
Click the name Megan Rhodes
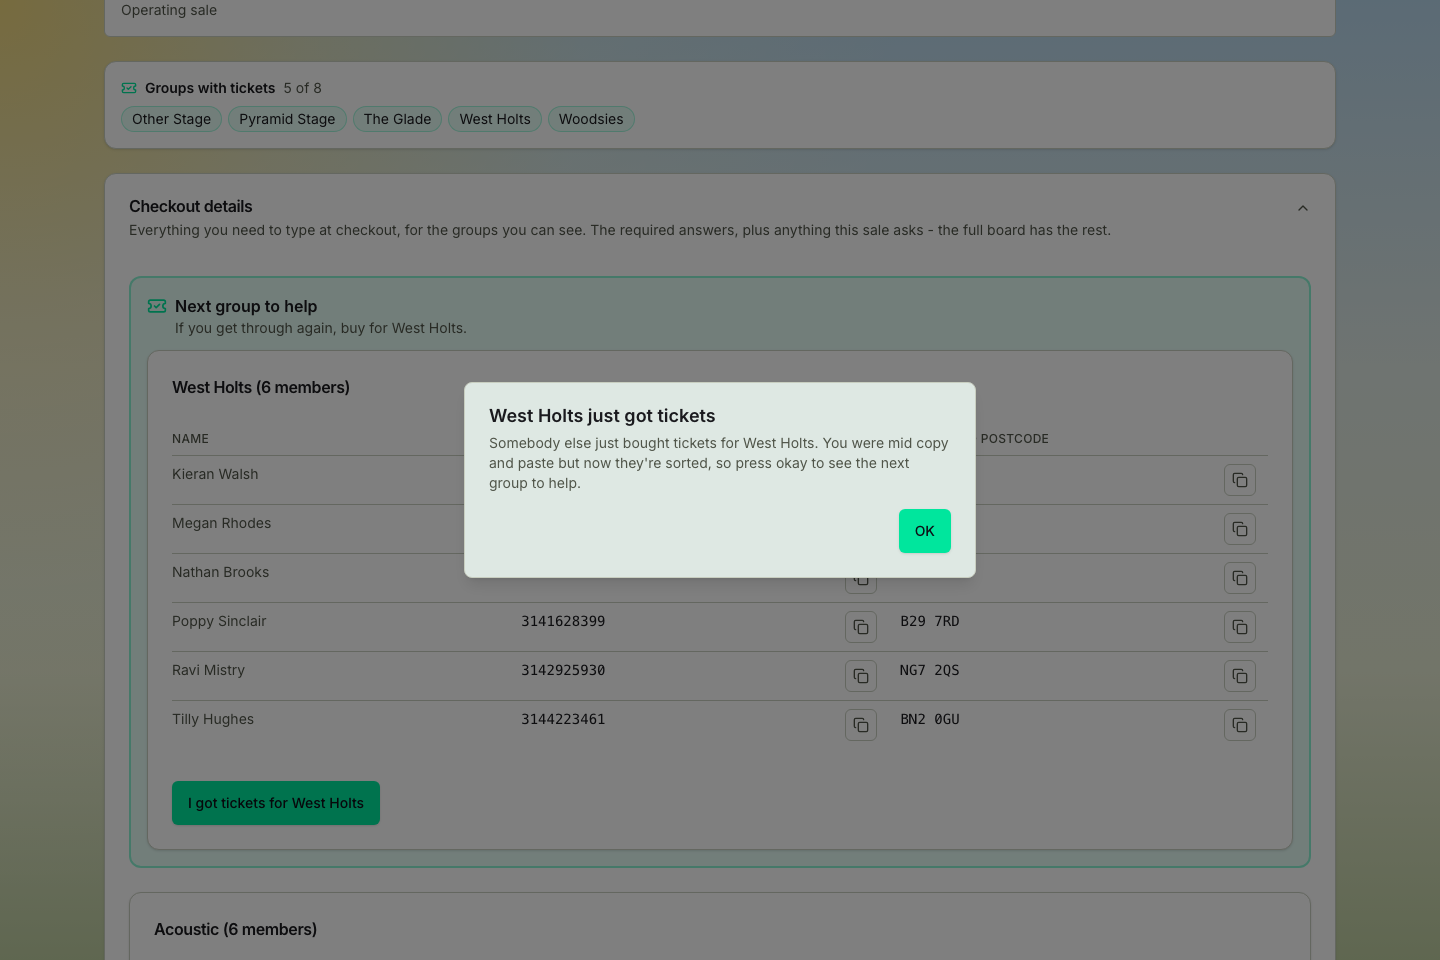221,523
